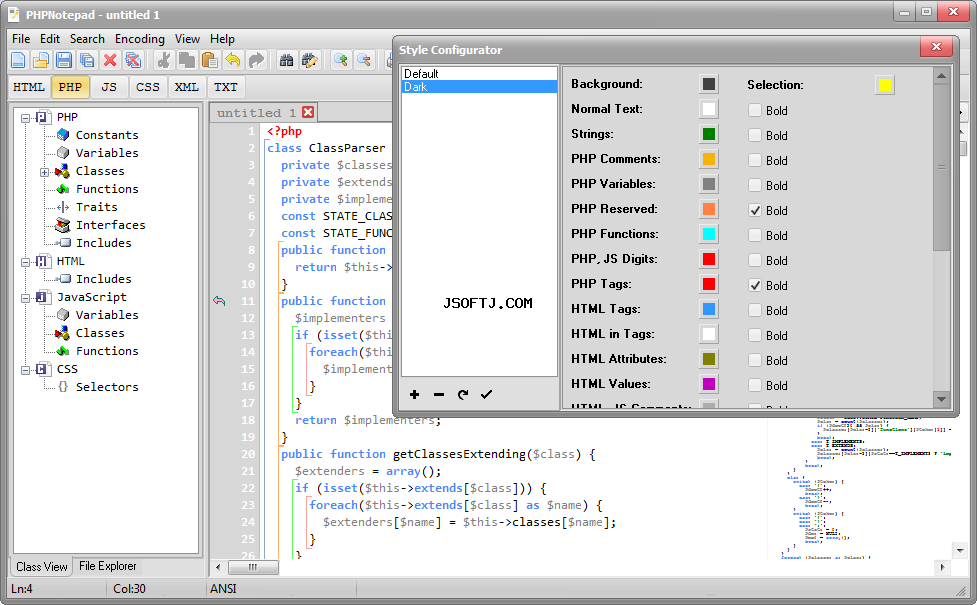The width and height of the screenshot is (977, 605).
Task: Expand the PHP Classes tree node
Action: pos(44,171)
